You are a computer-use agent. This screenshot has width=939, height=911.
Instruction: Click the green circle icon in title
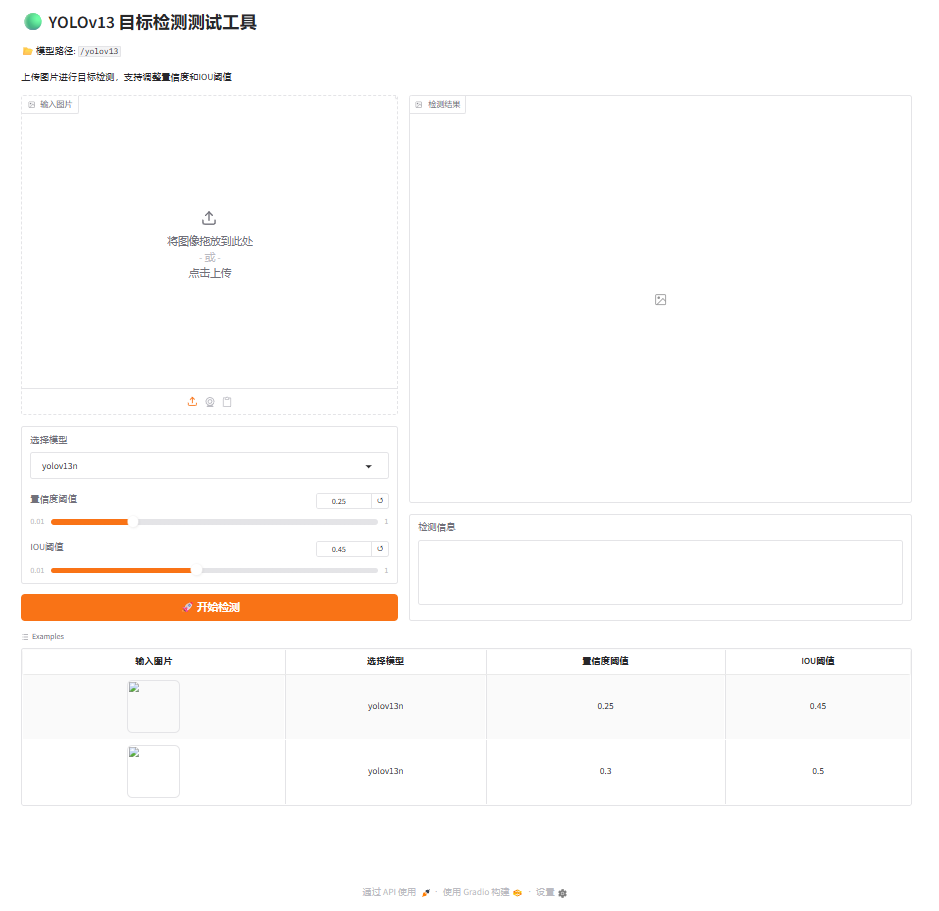pos(33,22)
